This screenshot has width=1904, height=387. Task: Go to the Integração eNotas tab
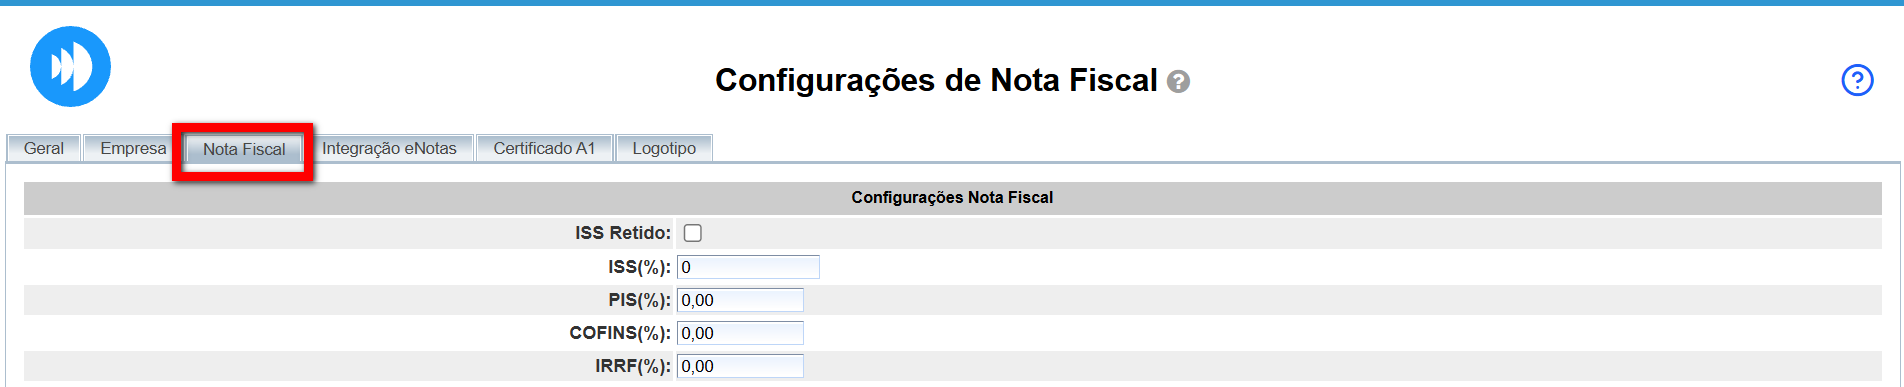click(x=389, y=148)
